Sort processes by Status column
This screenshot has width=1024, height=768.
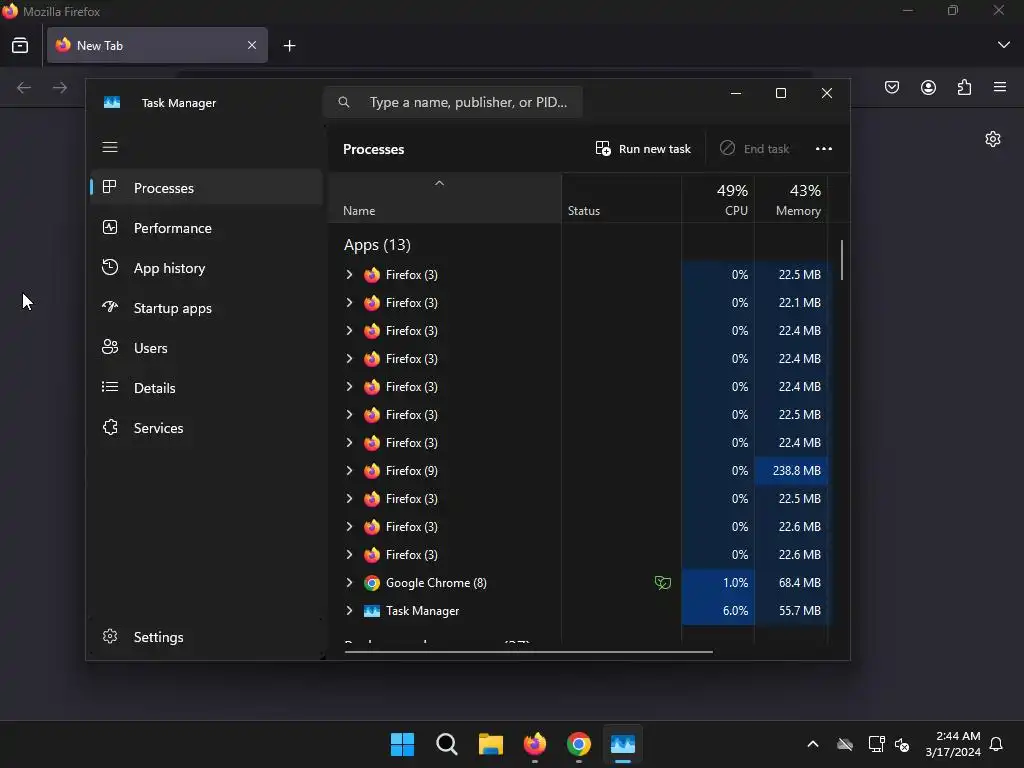(x=622, y=199)
